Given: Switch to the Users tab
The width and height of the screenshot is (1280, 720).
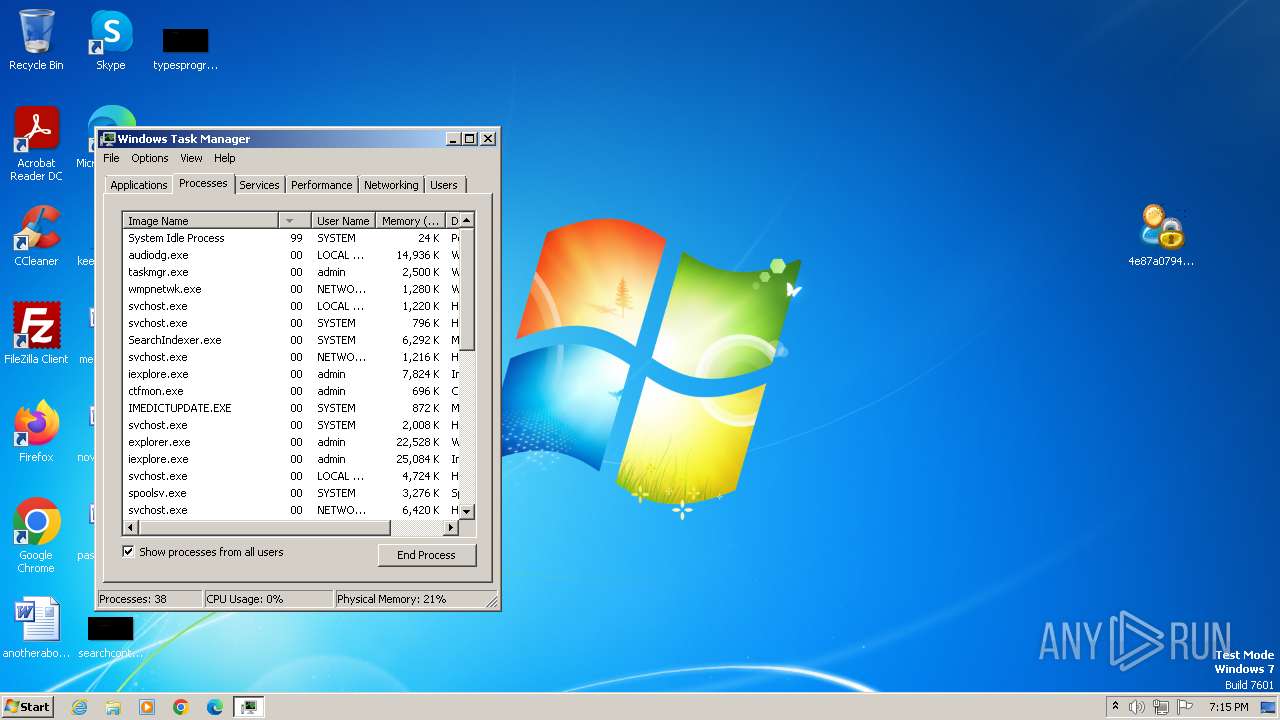Looking at the screenshot, I should 444,185.
